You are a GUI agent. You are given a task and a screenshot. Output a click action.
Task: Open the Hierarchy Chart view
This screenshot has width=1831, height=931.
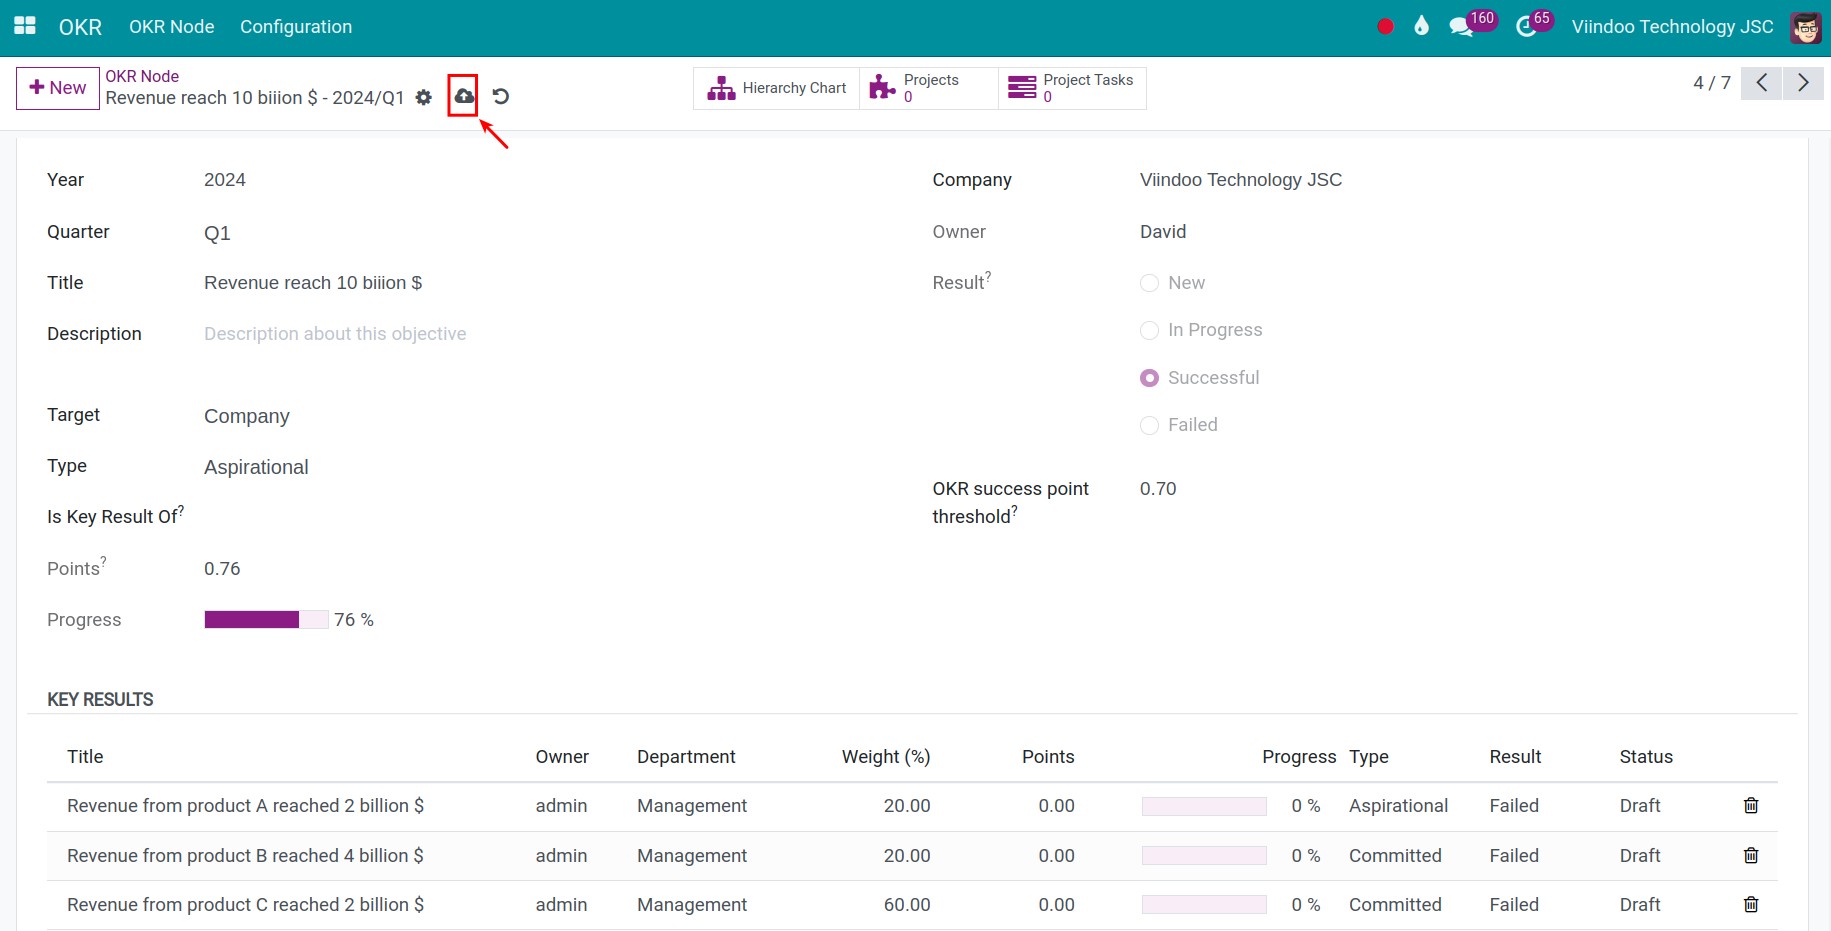click(776, 88)
